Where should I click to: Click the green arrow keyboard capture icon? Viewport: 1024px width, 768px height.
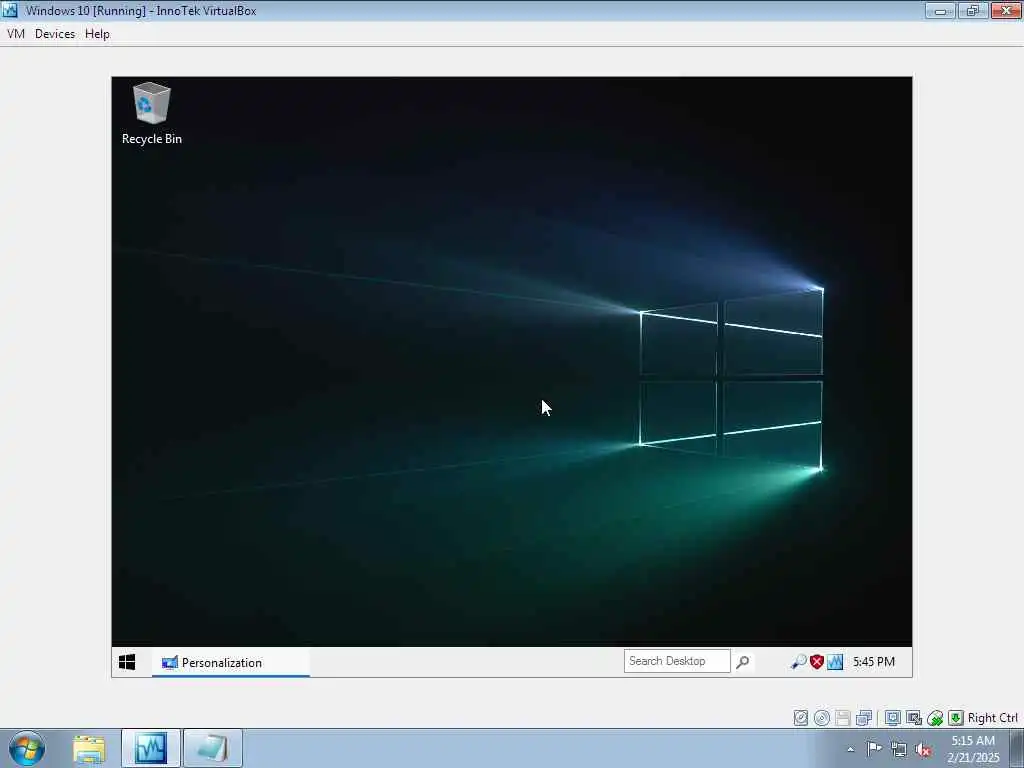(x=956, y=718)
